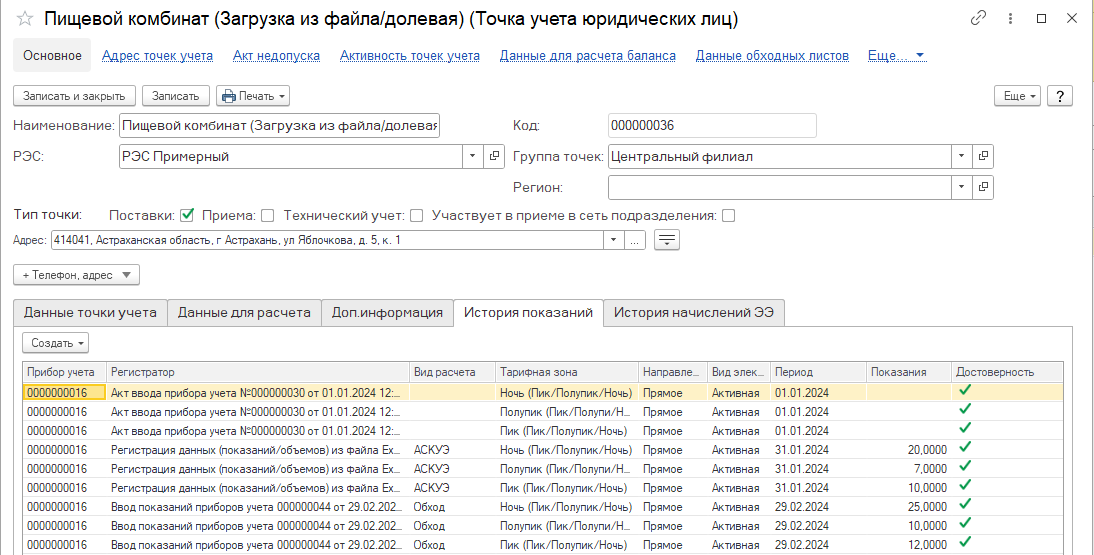Copy link using the chain link icon
Viewport: 1094px width, 555px height.
tap(977, 19)
